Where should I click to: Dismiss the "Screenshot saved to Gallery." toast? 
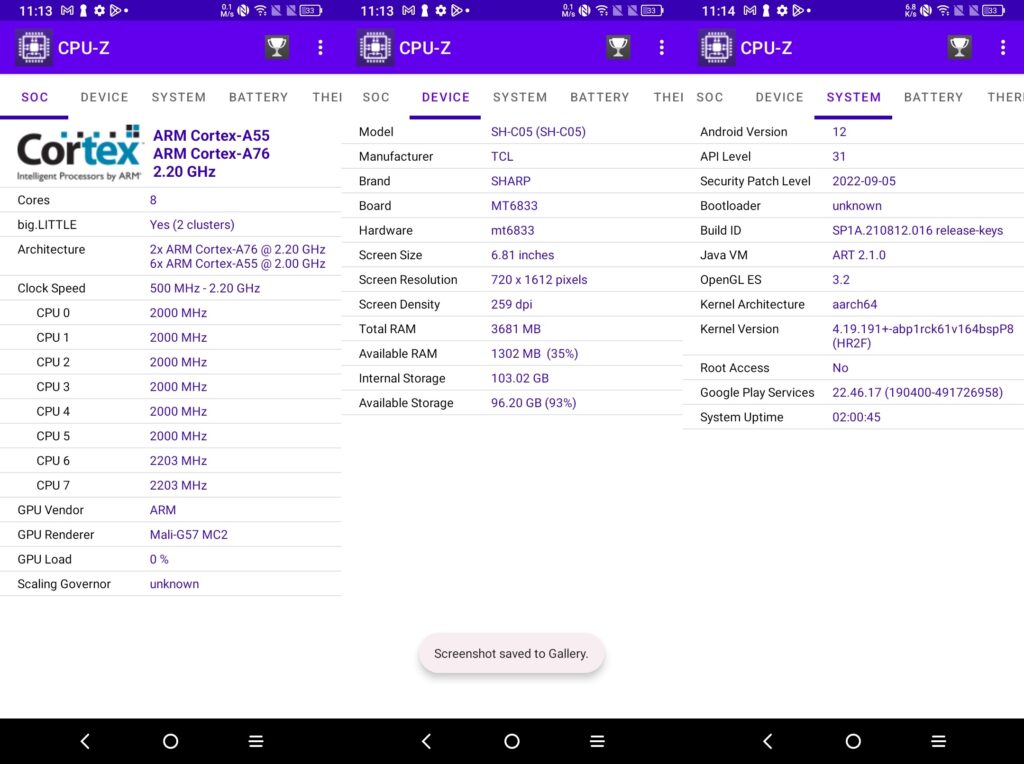[x=511, y=654]
